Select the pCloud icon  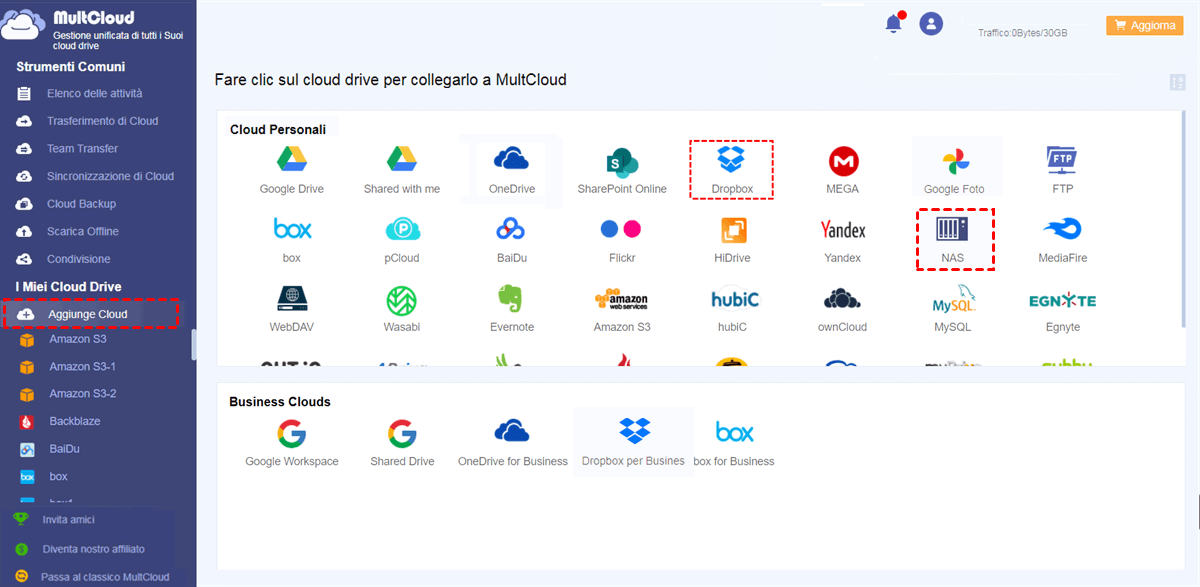pyautogui.click(x=402, y=231)
